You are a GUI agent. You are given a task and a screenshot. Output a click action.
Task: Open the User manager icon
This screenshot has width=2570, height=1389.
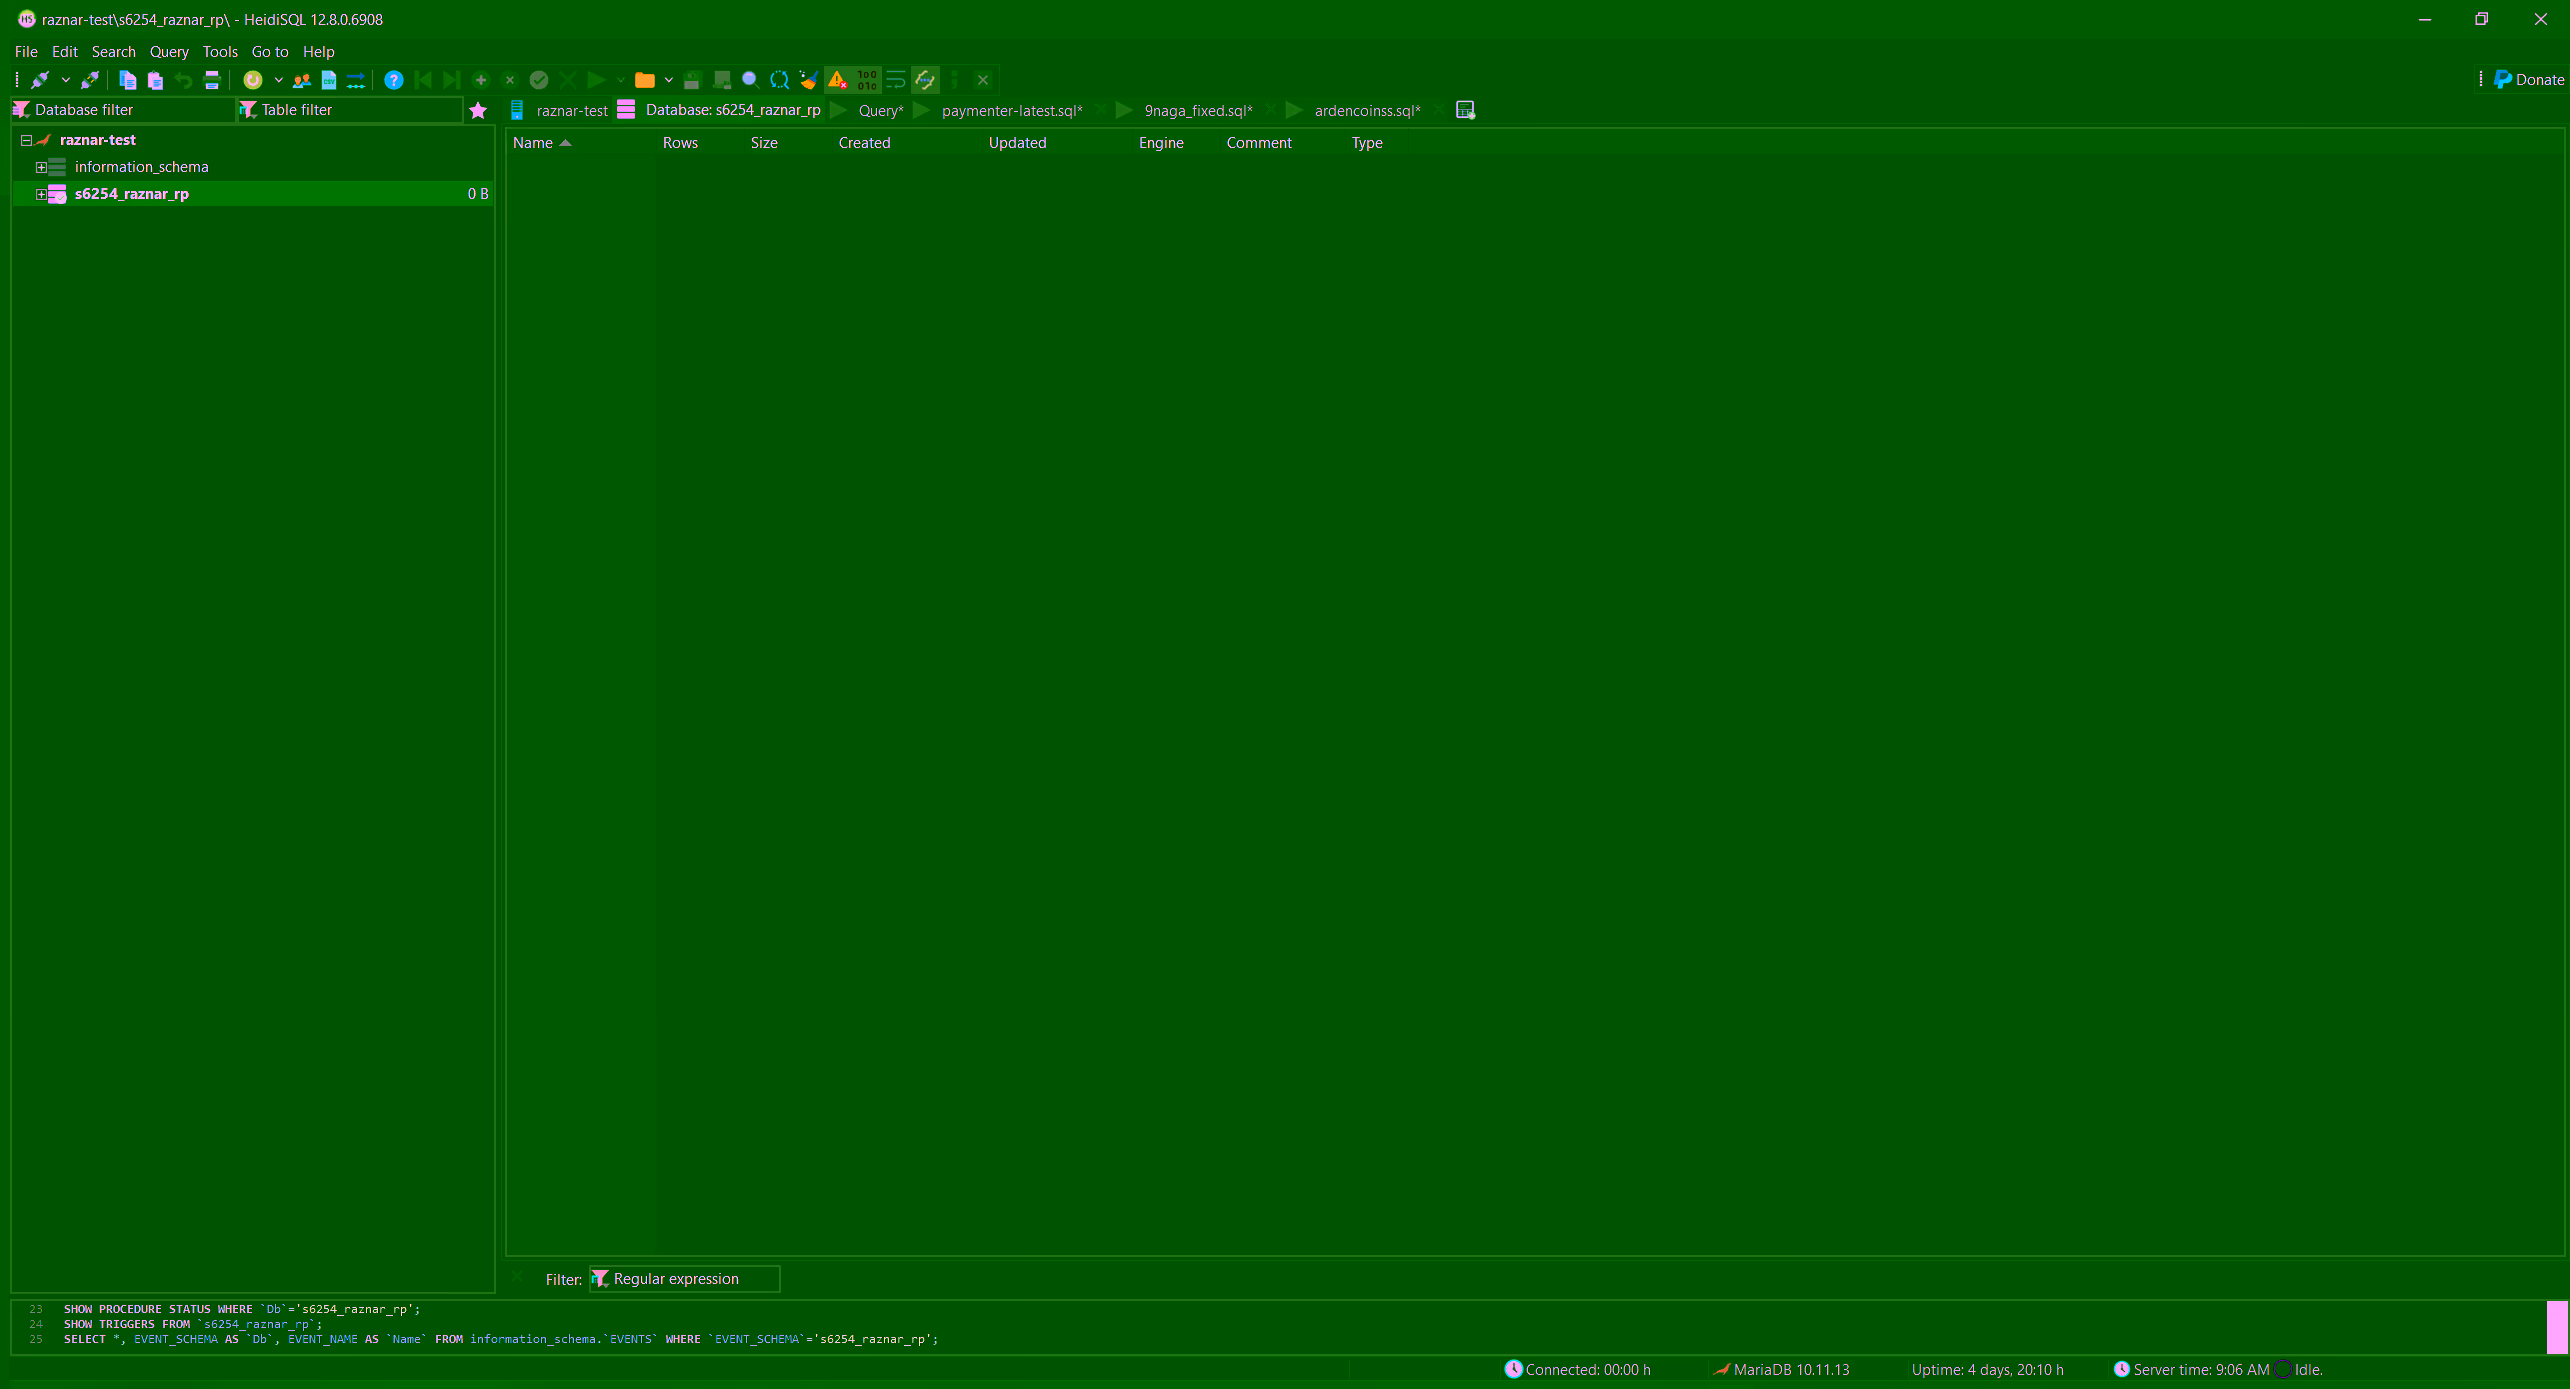(301, 80)
